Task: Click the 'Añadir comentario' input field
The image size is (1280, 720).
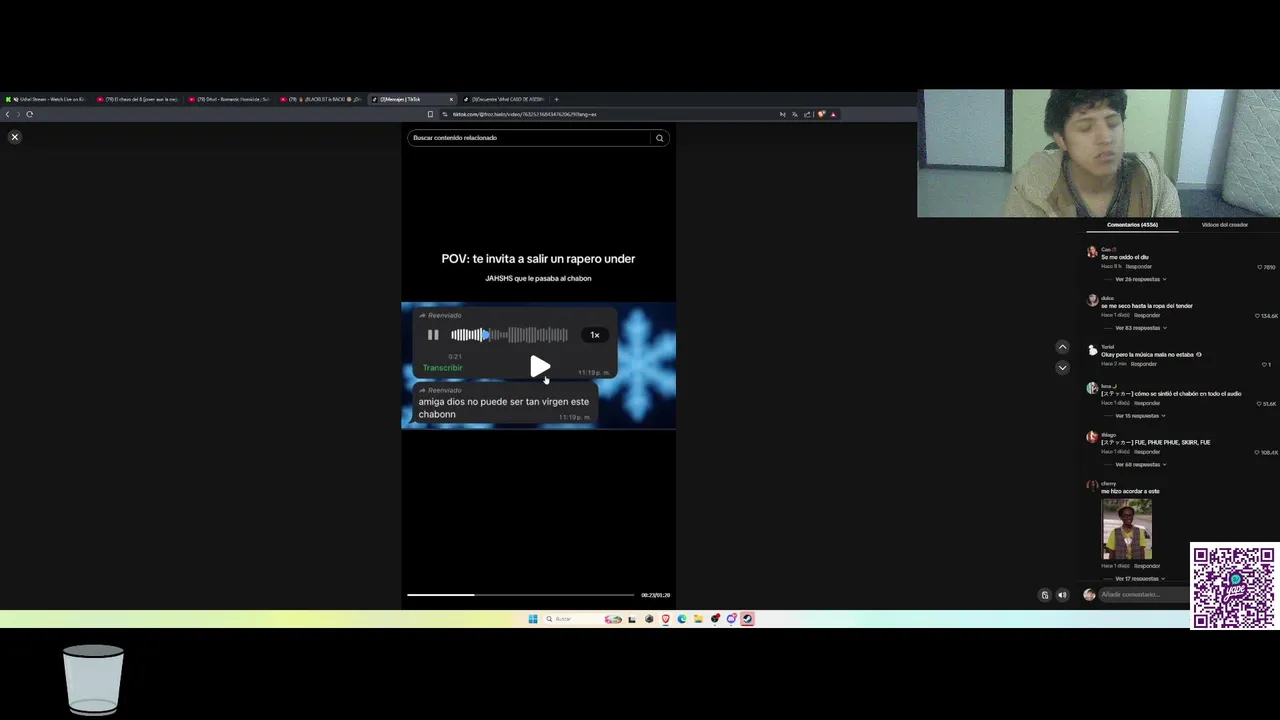Action: pos(1144,595)
